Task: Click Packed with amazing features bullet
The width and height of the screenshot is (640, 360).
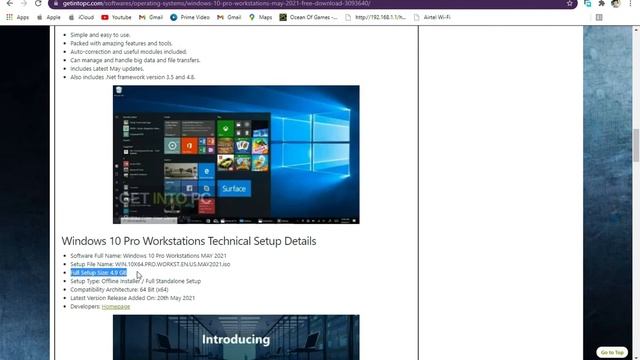Action: (x=122, y=43)
